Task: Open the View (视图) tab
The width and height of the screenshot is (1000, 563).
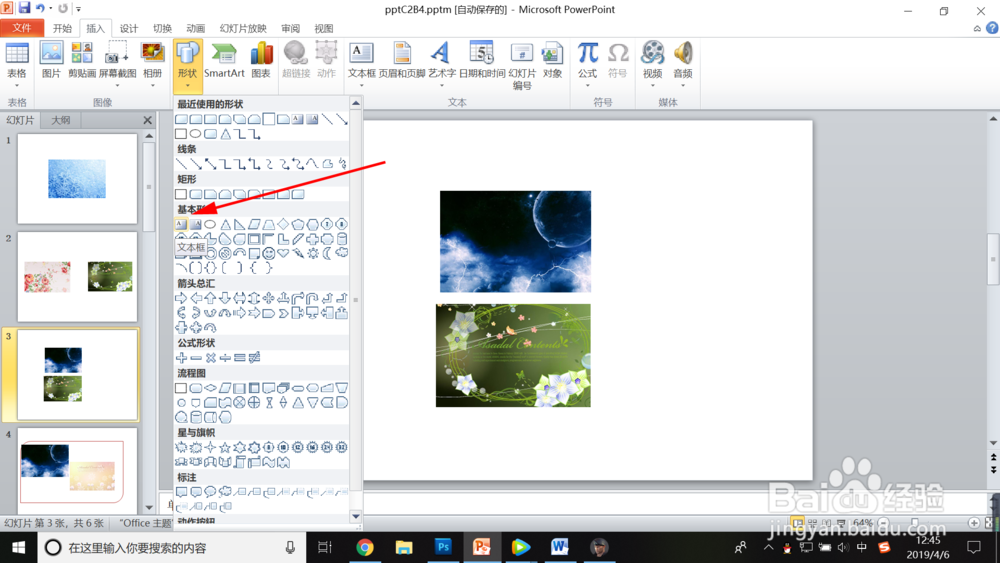Action: 323,29
